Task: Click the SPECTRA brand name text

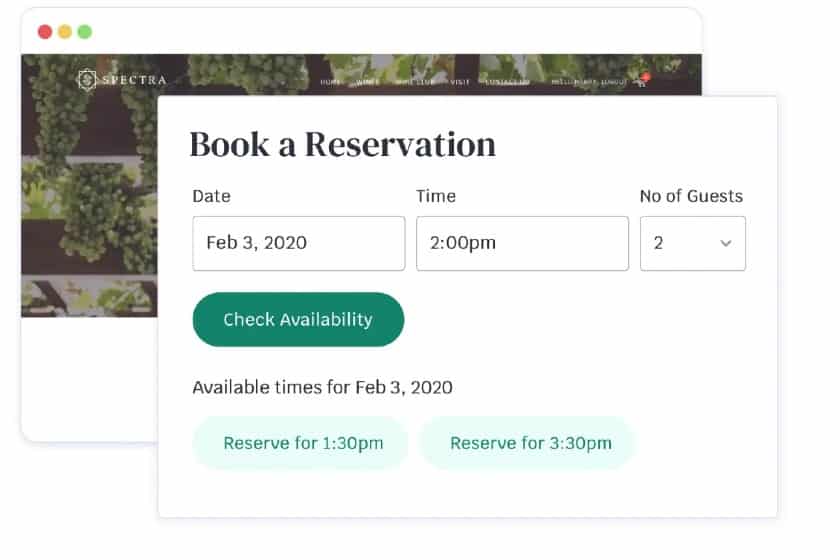Action: [134, 80]
